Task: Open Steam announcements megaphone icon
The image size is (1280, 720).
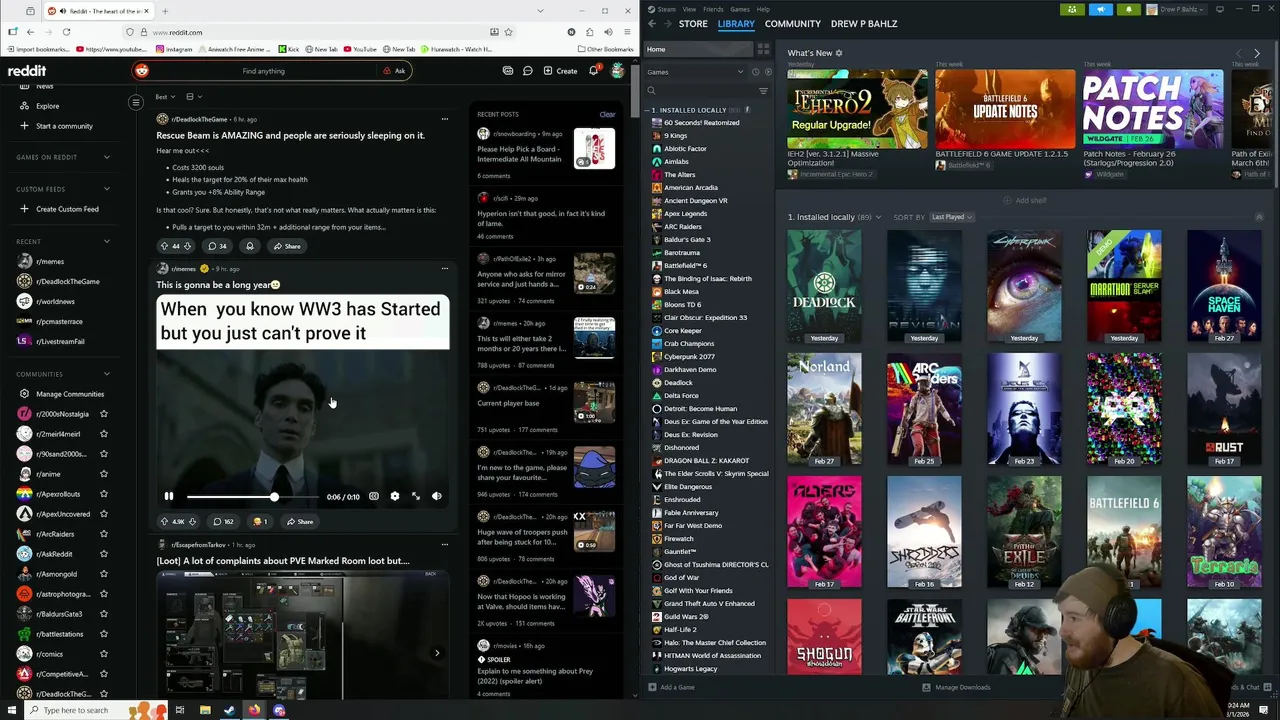Action: (x=1100, y=9)
